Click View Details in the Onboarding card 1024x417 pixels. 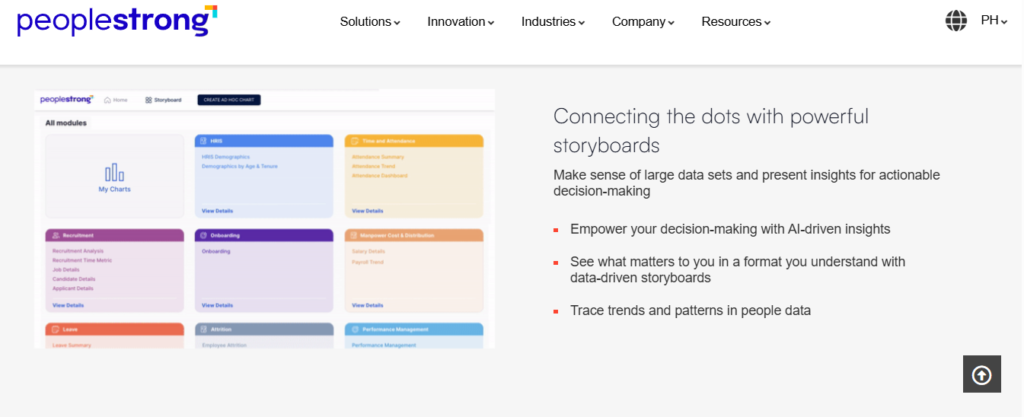[217, 305]
